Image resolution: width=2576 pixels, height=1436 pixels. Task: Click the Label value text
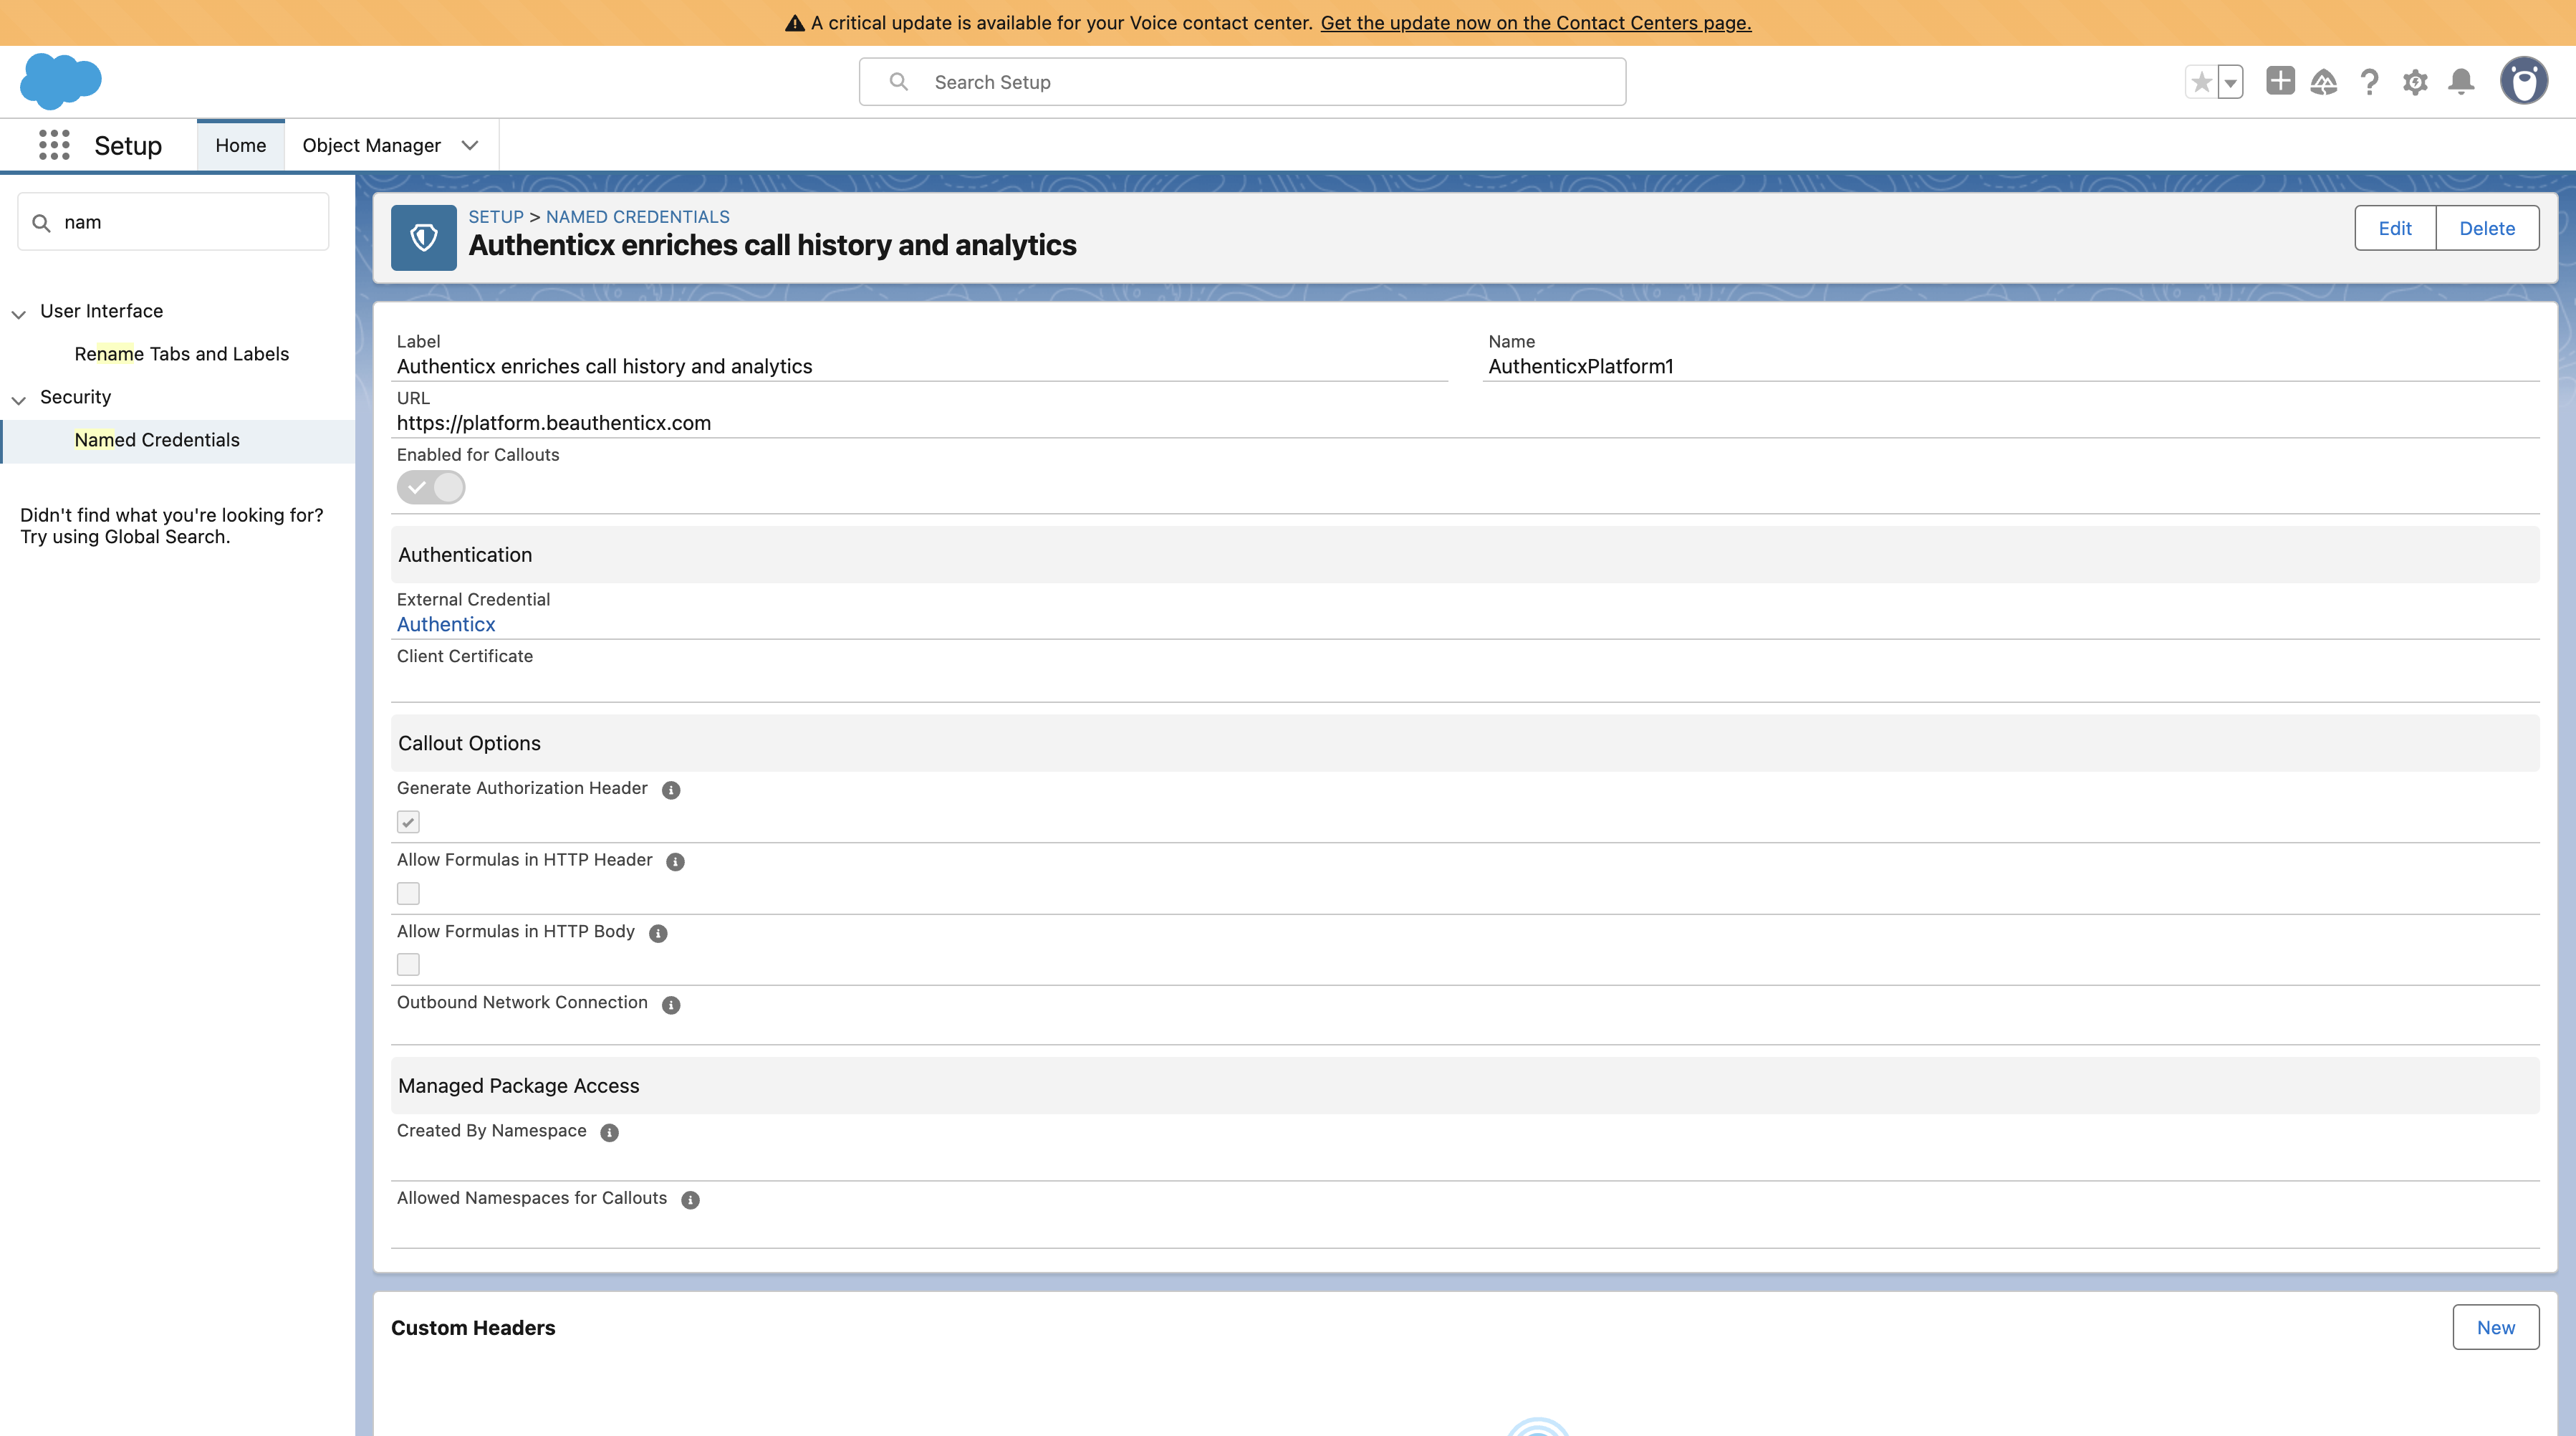pyautogui.click(x=605, y=366)
